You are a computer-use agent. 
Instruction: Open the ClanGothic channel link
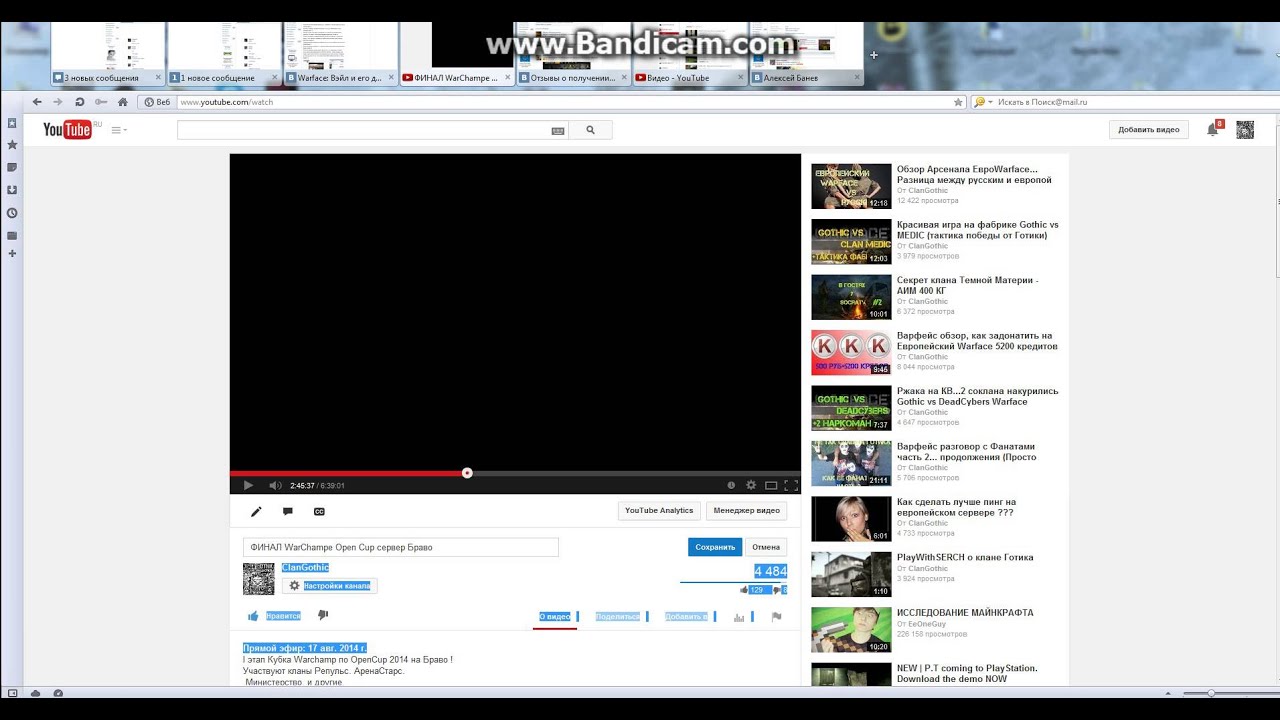coord(305,567)
